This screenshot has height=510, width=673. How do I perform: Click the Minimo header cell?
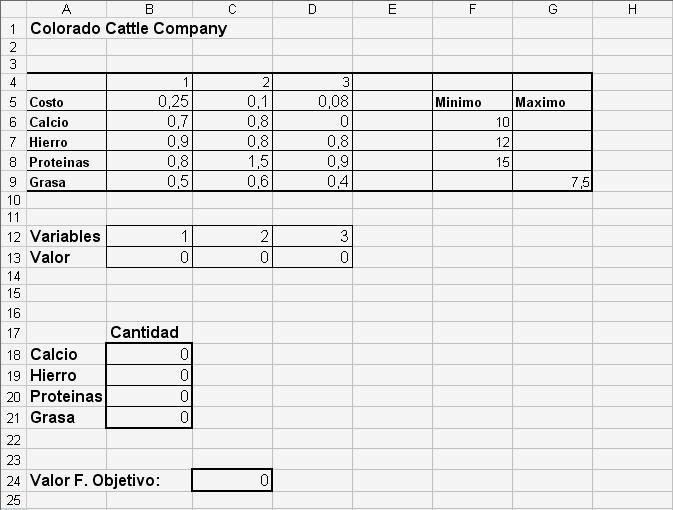pyautogui.click(x=472, y=102)
